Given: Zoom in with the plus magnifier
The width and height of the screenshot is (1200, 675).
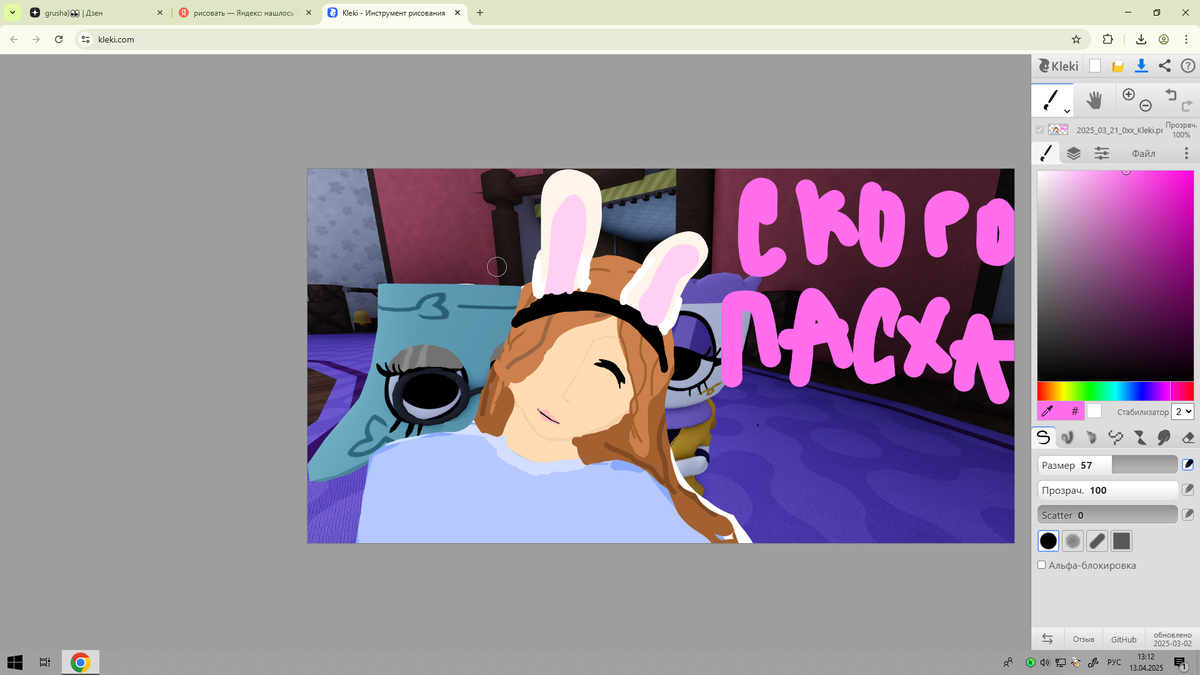Looking at the screenshot, I should point(1129,94).
